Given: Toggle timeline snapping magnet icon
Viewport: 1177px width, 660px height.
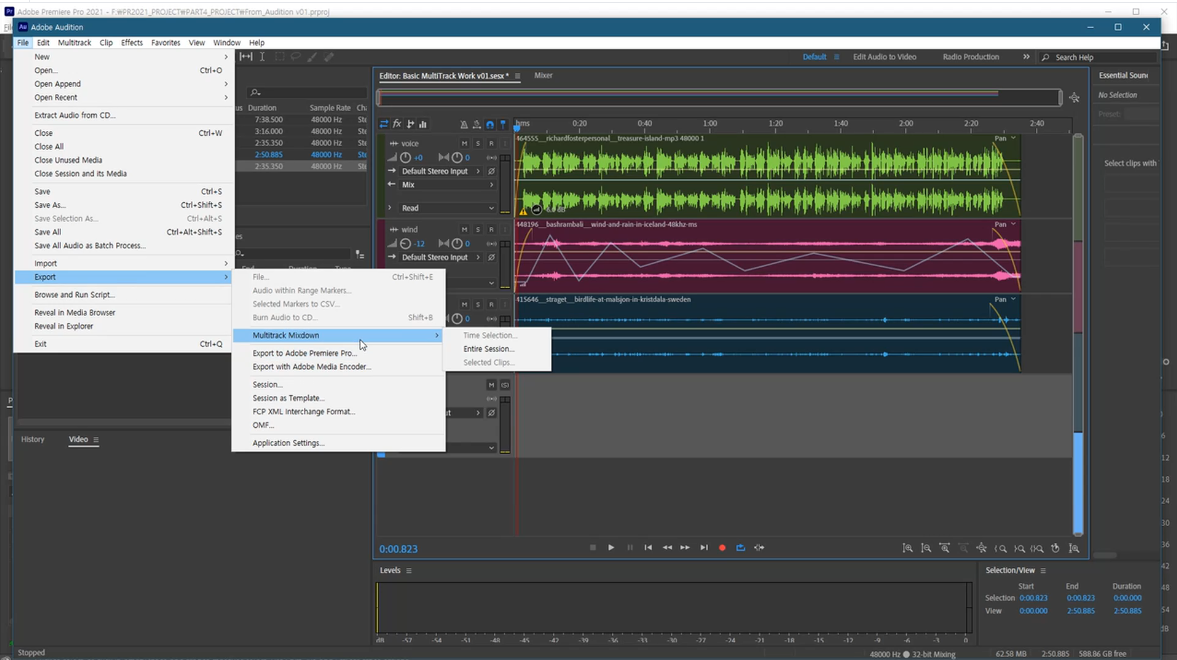Looking at the screenshot, I should pos(490,124).
